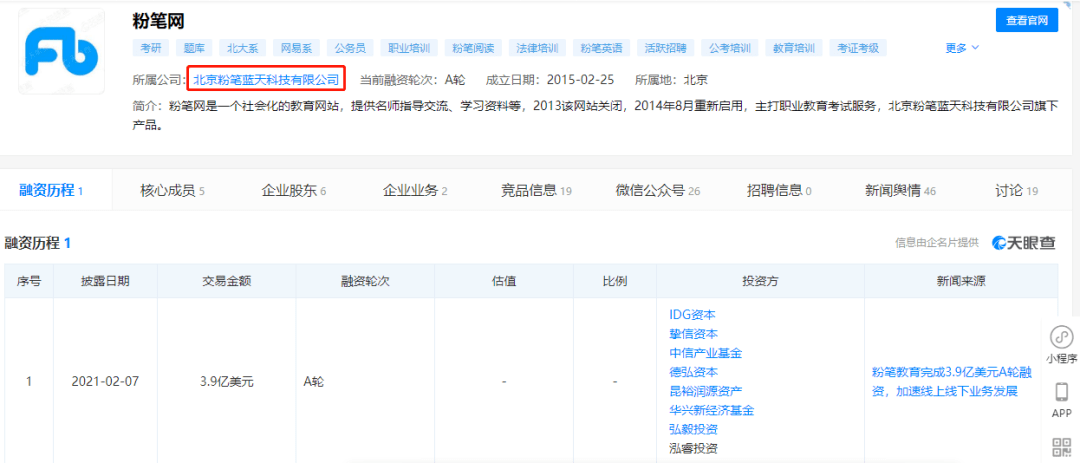Expand the 更多 tags dropdown
This screenshot has height=463, width=1080.
[x=962, y=48]
